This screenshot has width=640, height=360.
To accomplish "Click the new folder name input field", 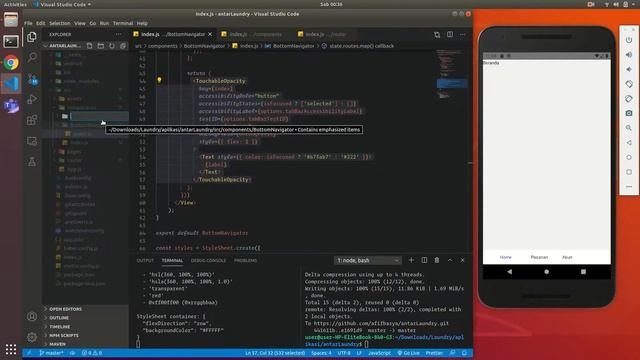I will pyautogui.click(x=99, y=116).
